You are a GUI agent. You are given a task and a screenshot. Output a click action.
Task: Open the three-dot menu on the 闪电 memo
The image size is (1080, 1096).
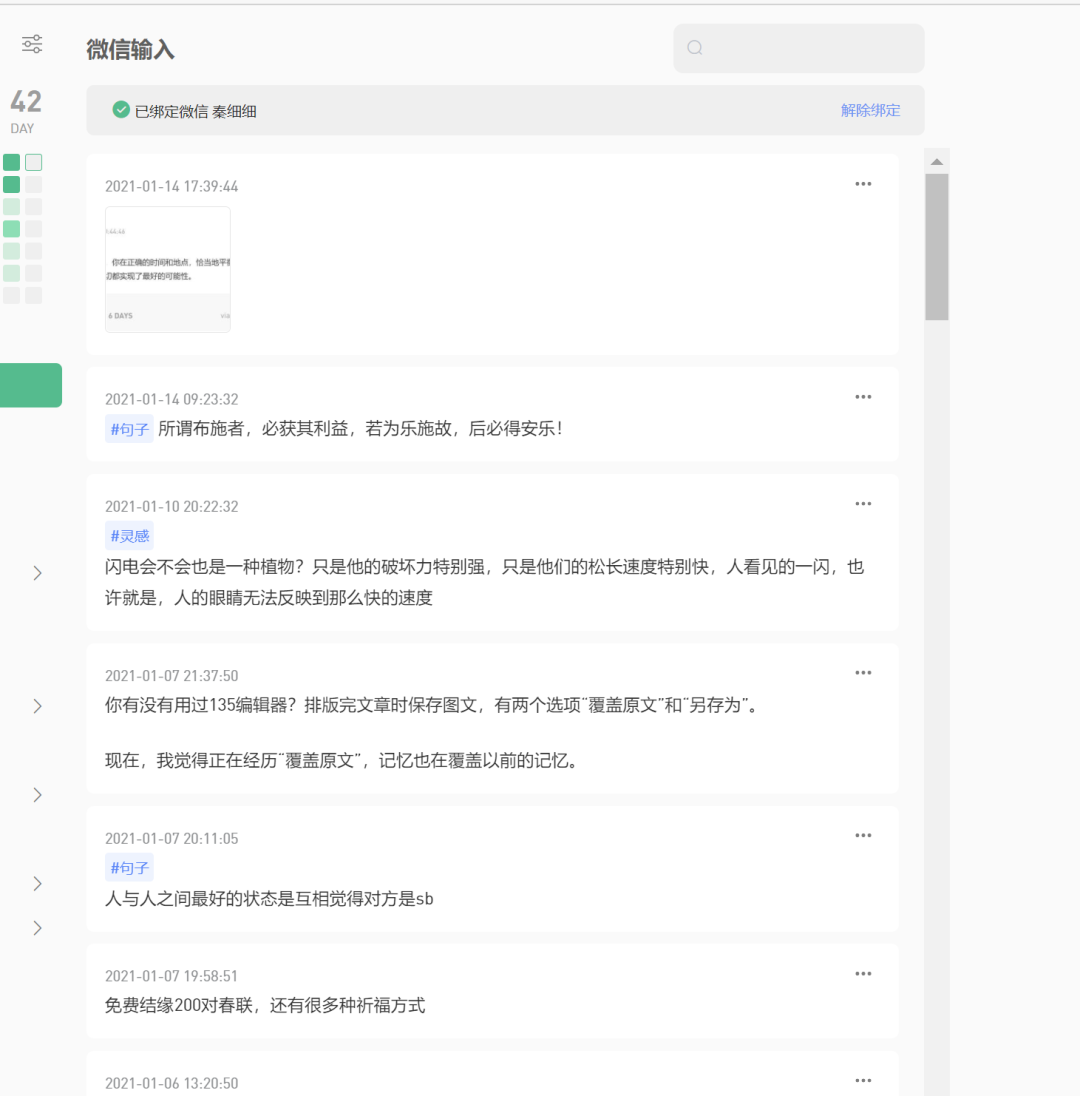click(x=863, y=504)
